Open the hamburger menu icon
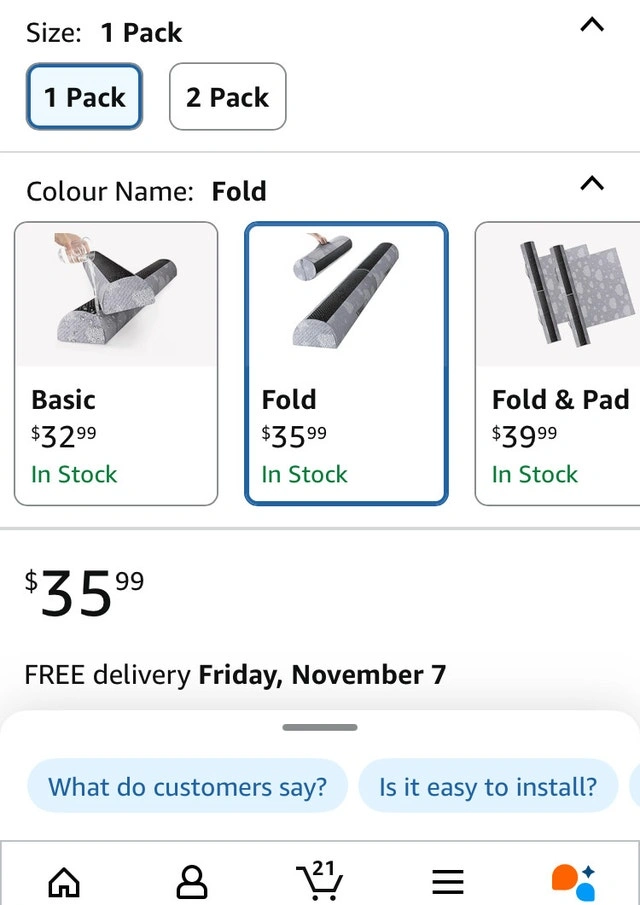The image size is (640, 905). pos(448,881)
